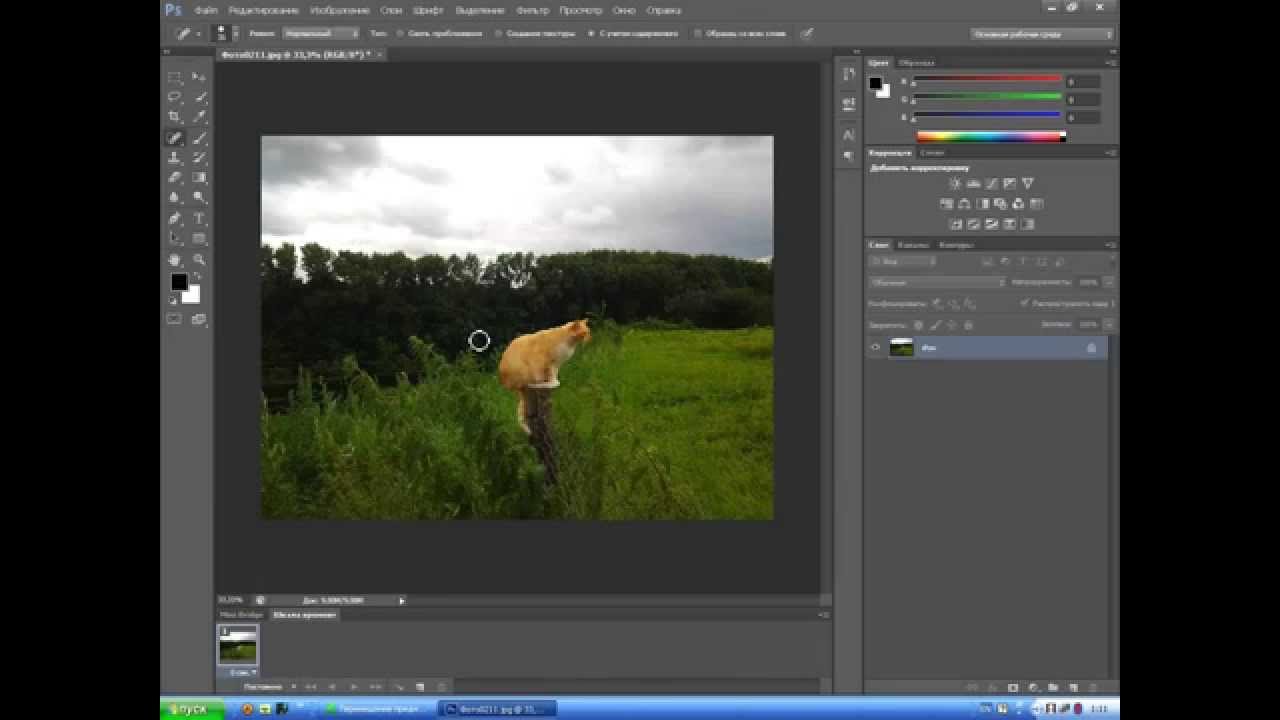
Task: Add a Vibrance adjustment
Action: [1027, 183]
